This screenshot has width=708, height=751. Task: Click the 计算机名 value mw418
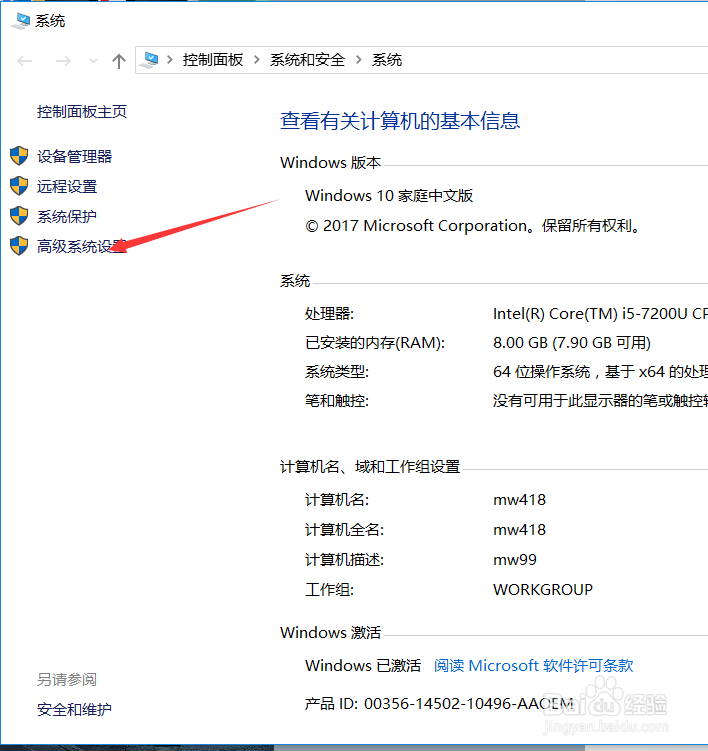pyautogui.click(x=519, y=500)
